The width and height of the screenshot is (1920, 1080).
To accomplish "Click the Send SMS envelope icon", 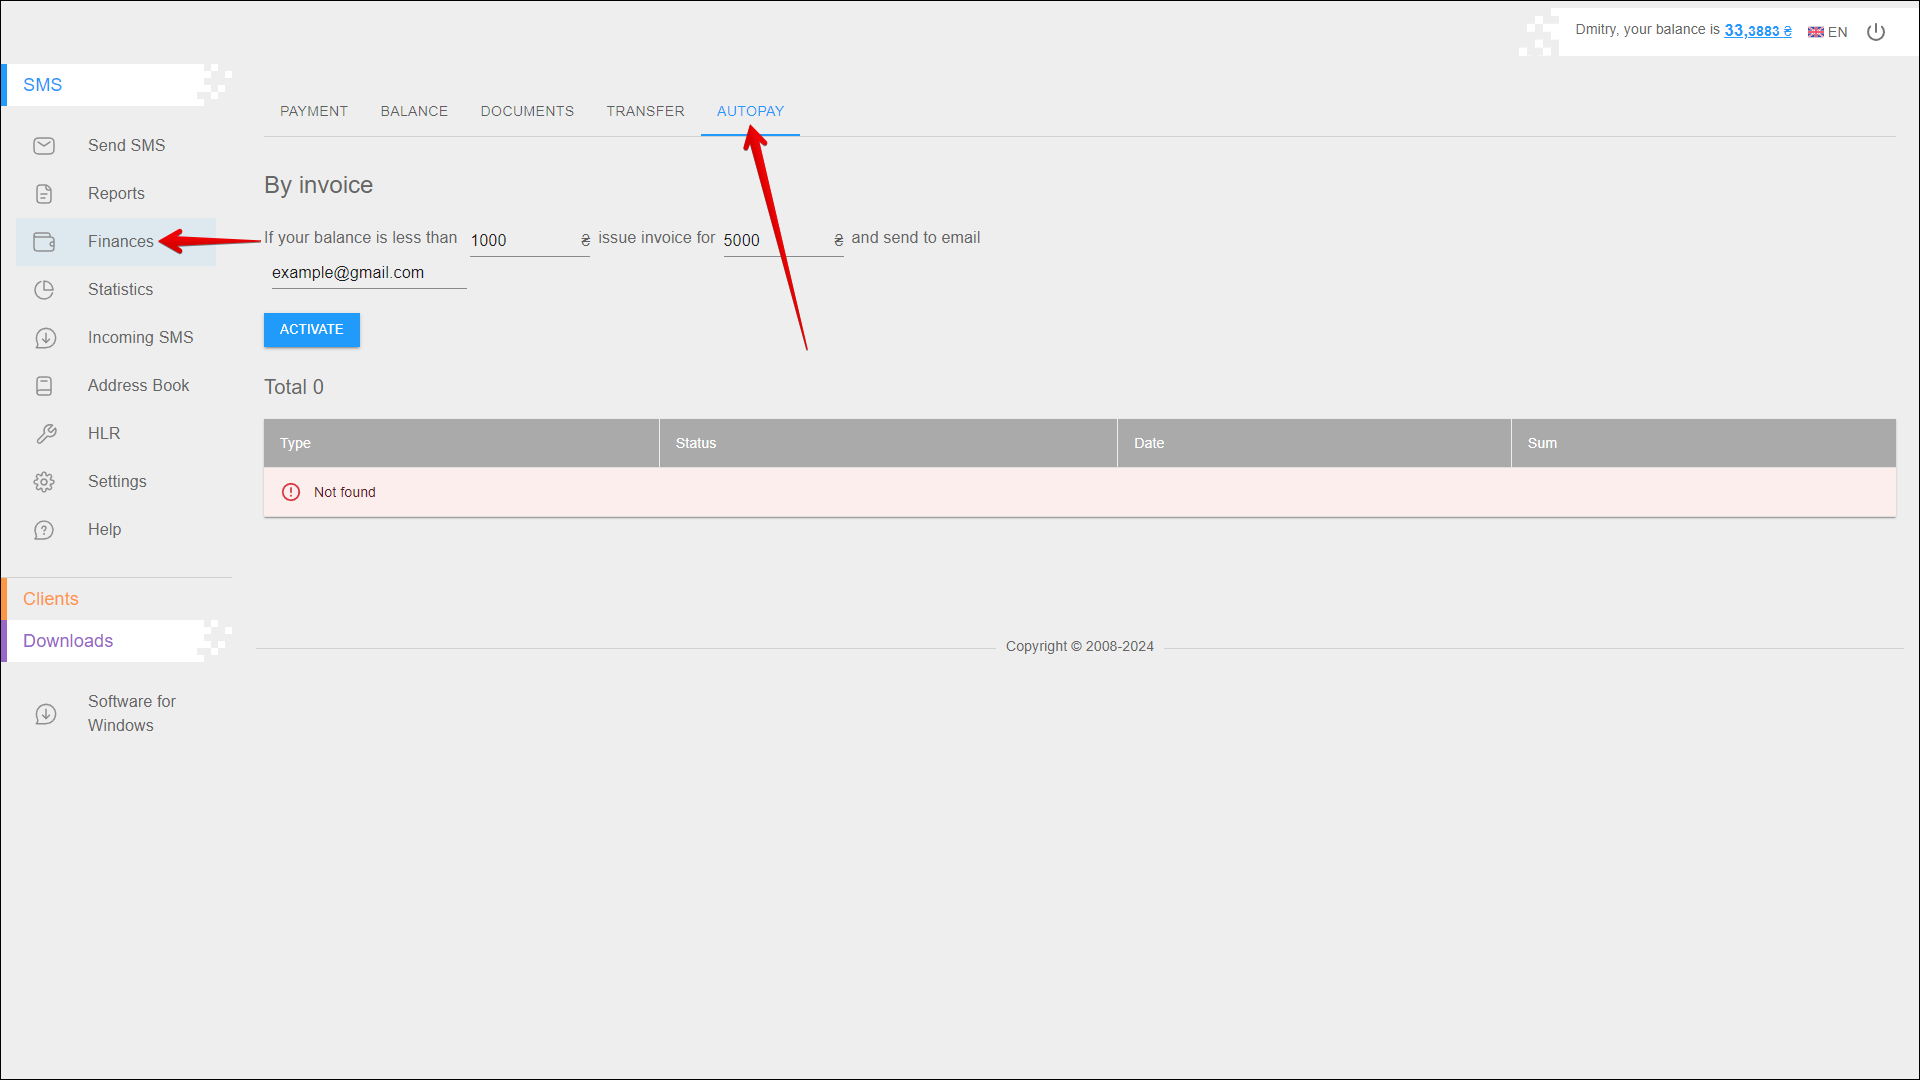I will [44, 146].
